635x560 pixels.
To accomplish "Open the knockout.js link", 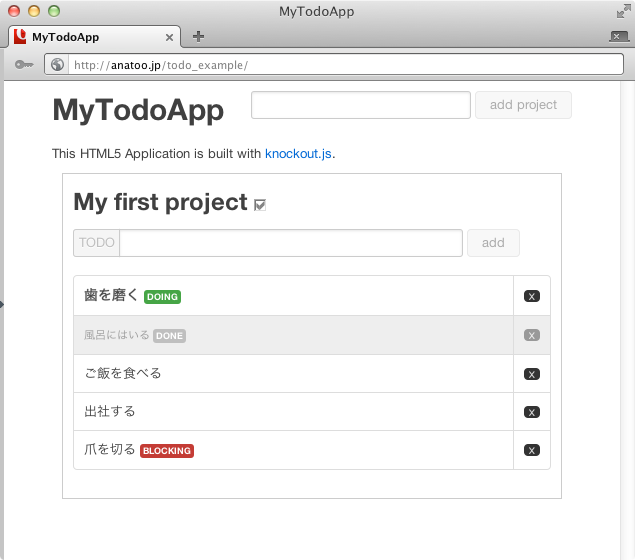I will click(x=298, y=154).
